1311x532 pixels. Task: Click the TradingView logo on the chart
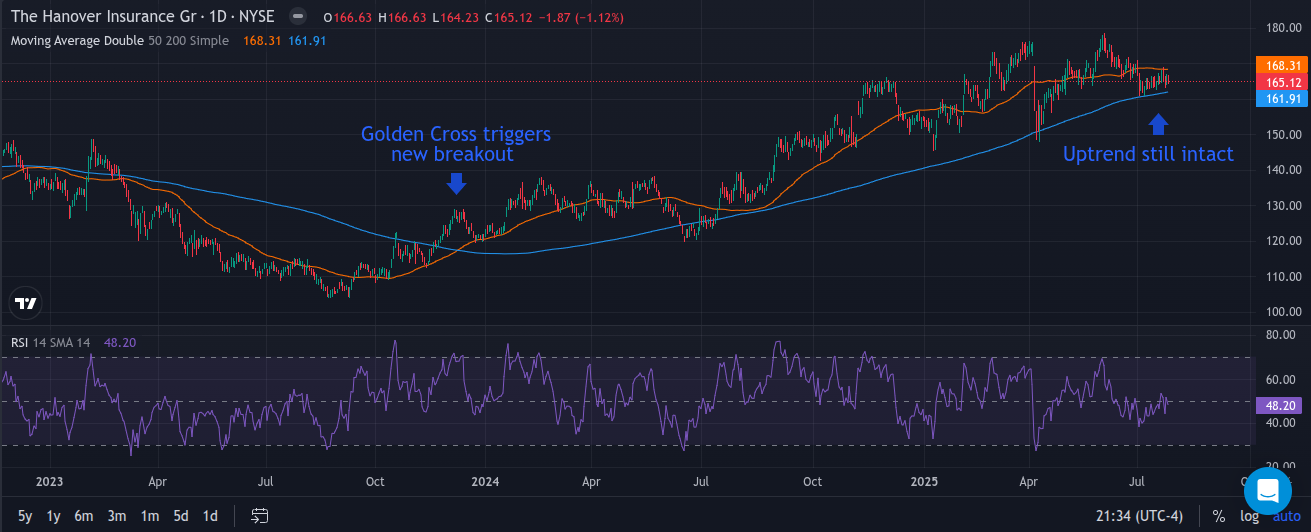click(27, 303)
